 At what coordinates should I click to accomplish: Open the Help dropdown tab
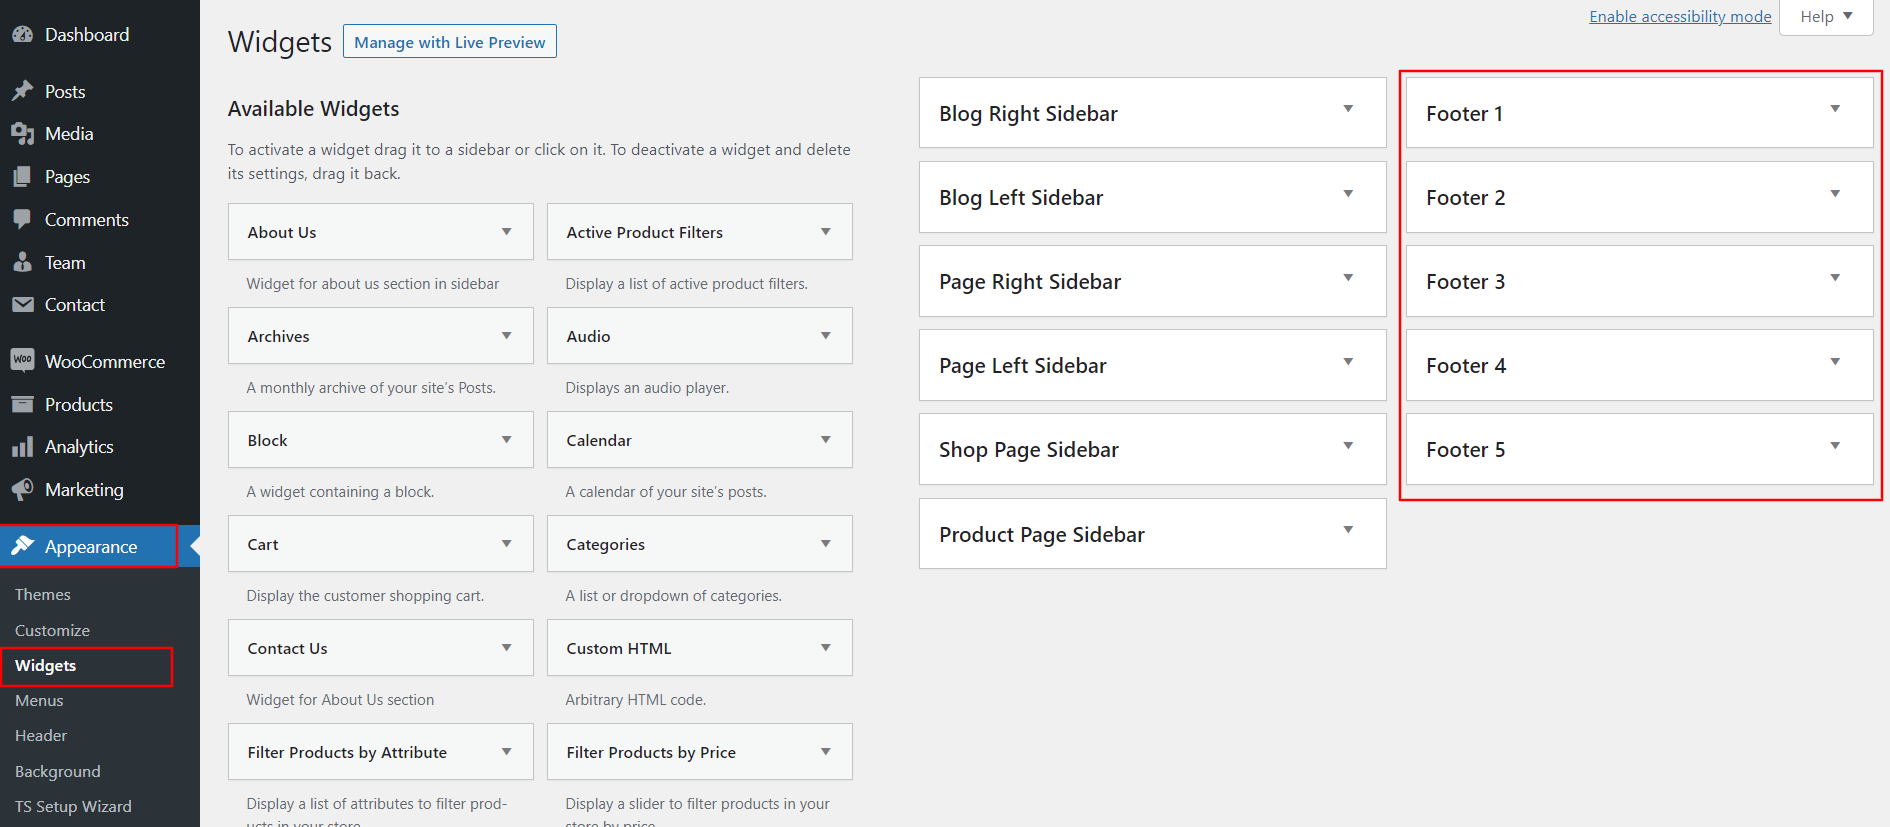[x=1826, y=17]
